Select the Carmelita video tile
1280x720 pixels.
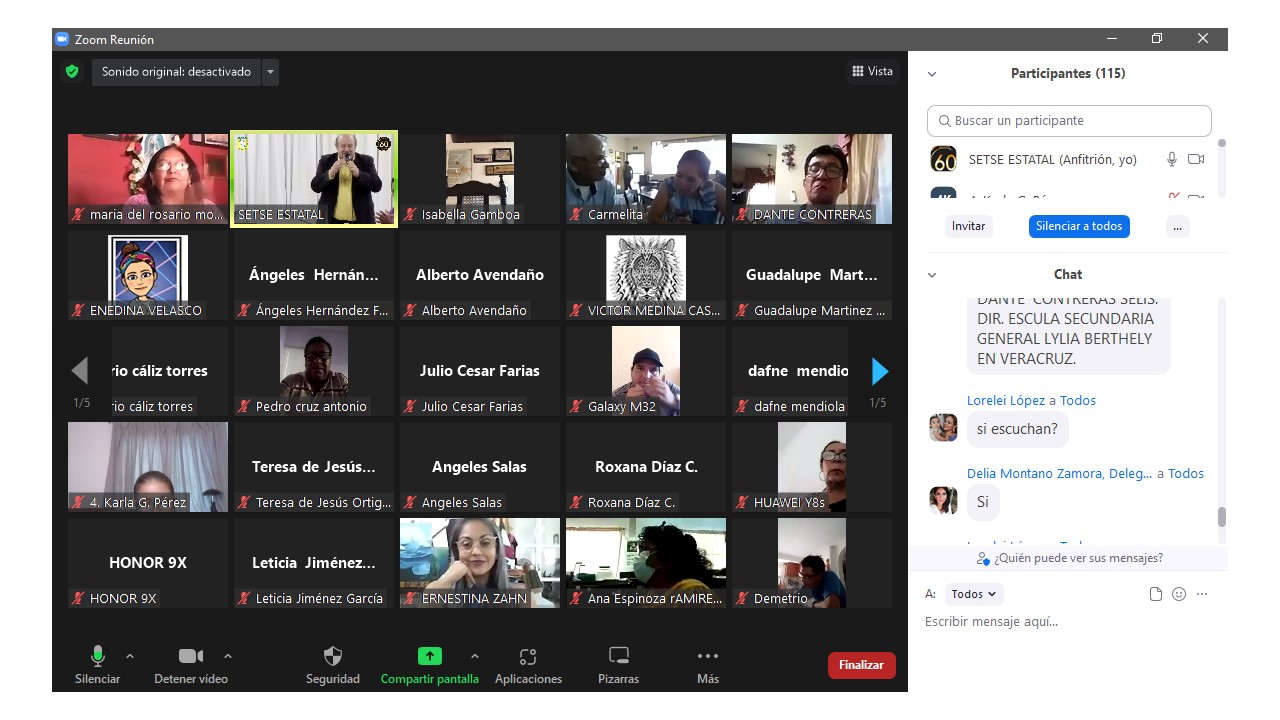[x=646, y=179]
